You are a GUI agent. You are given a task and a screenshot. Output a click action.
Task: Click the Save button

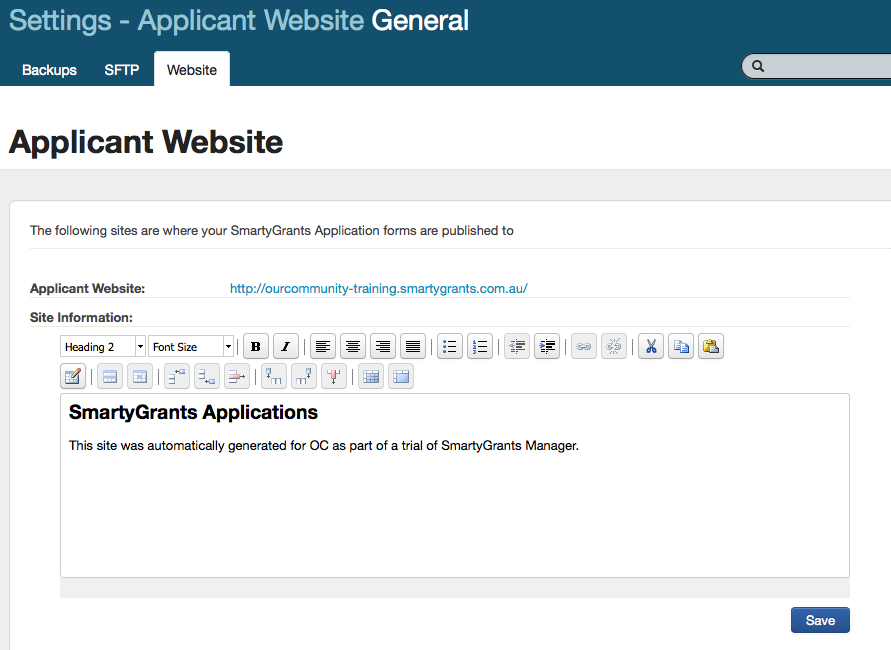(x=820, y=620)
